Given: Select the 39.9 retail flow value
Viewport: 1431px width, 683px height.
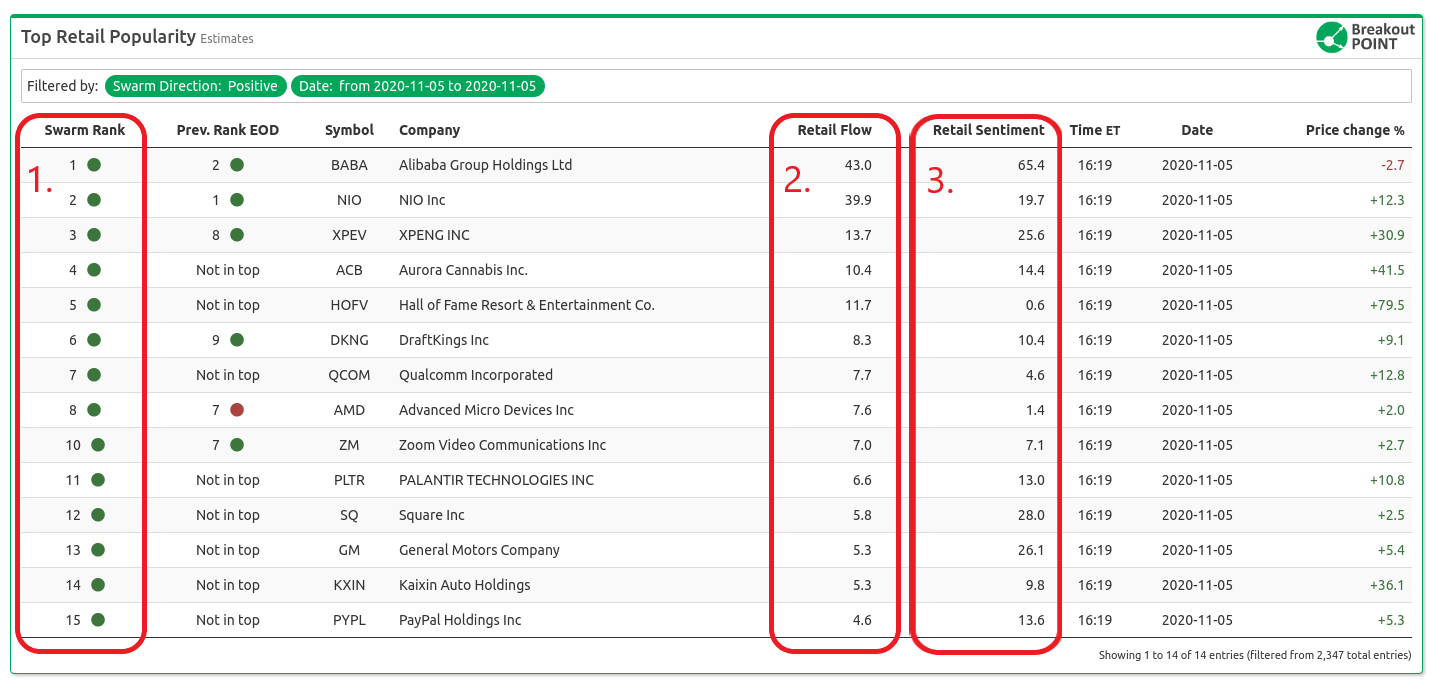Looking at the screenshot, I should click(x=858, y=200).
